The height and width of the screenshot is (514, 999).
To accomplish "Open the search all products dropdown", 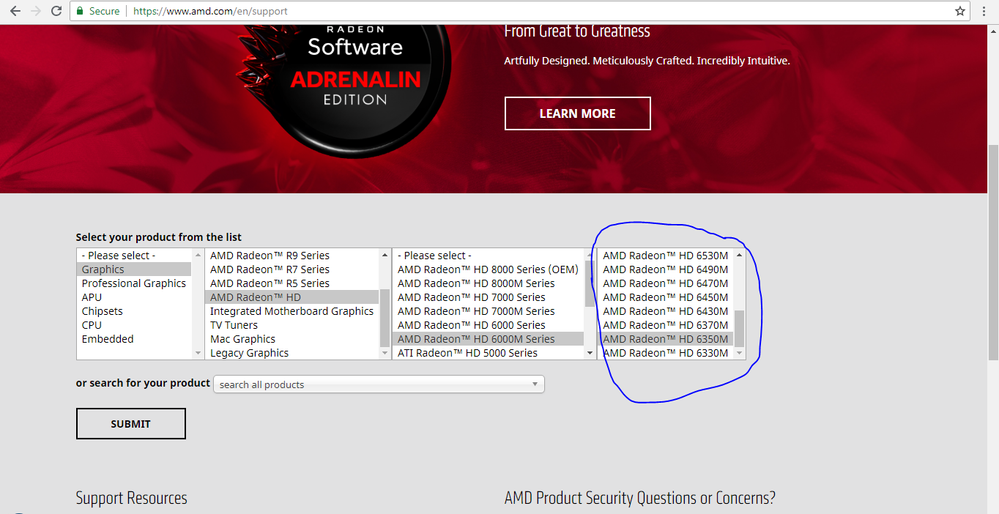I will click(378, 384).
